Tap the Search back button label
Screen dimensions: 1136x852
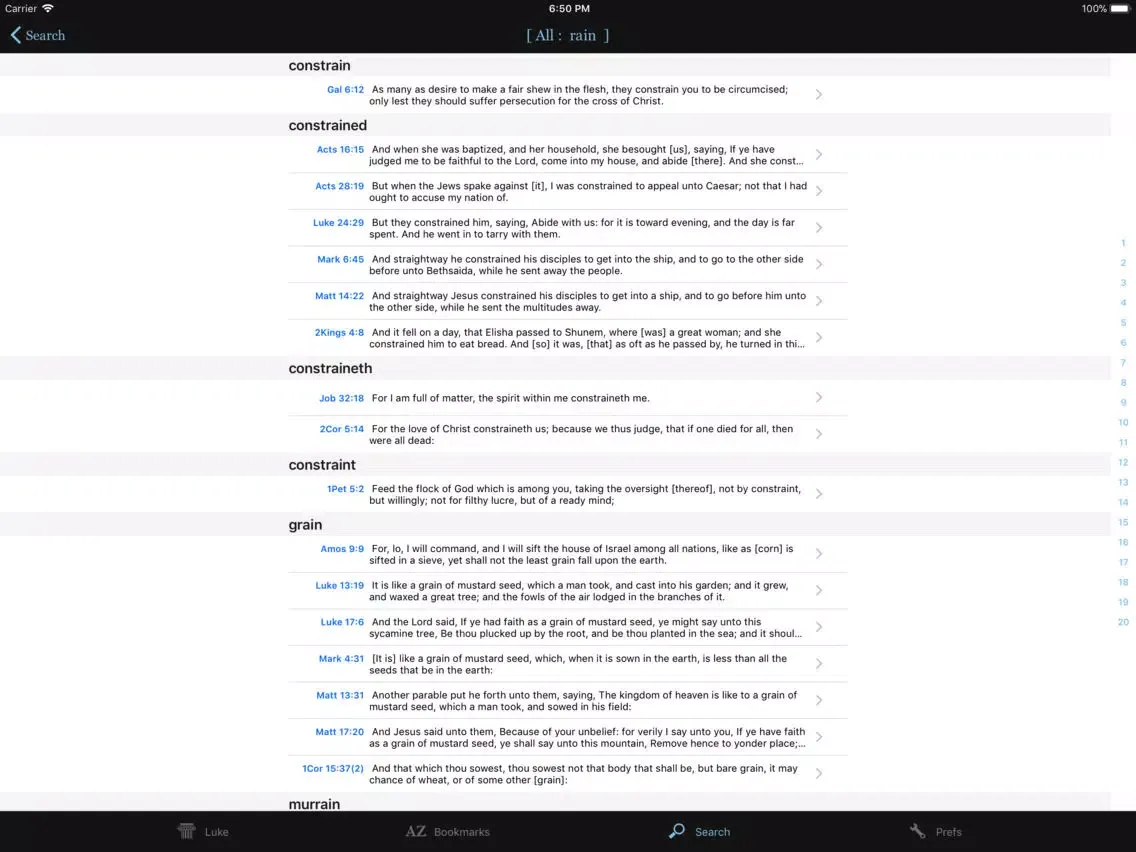click(45, 36)
